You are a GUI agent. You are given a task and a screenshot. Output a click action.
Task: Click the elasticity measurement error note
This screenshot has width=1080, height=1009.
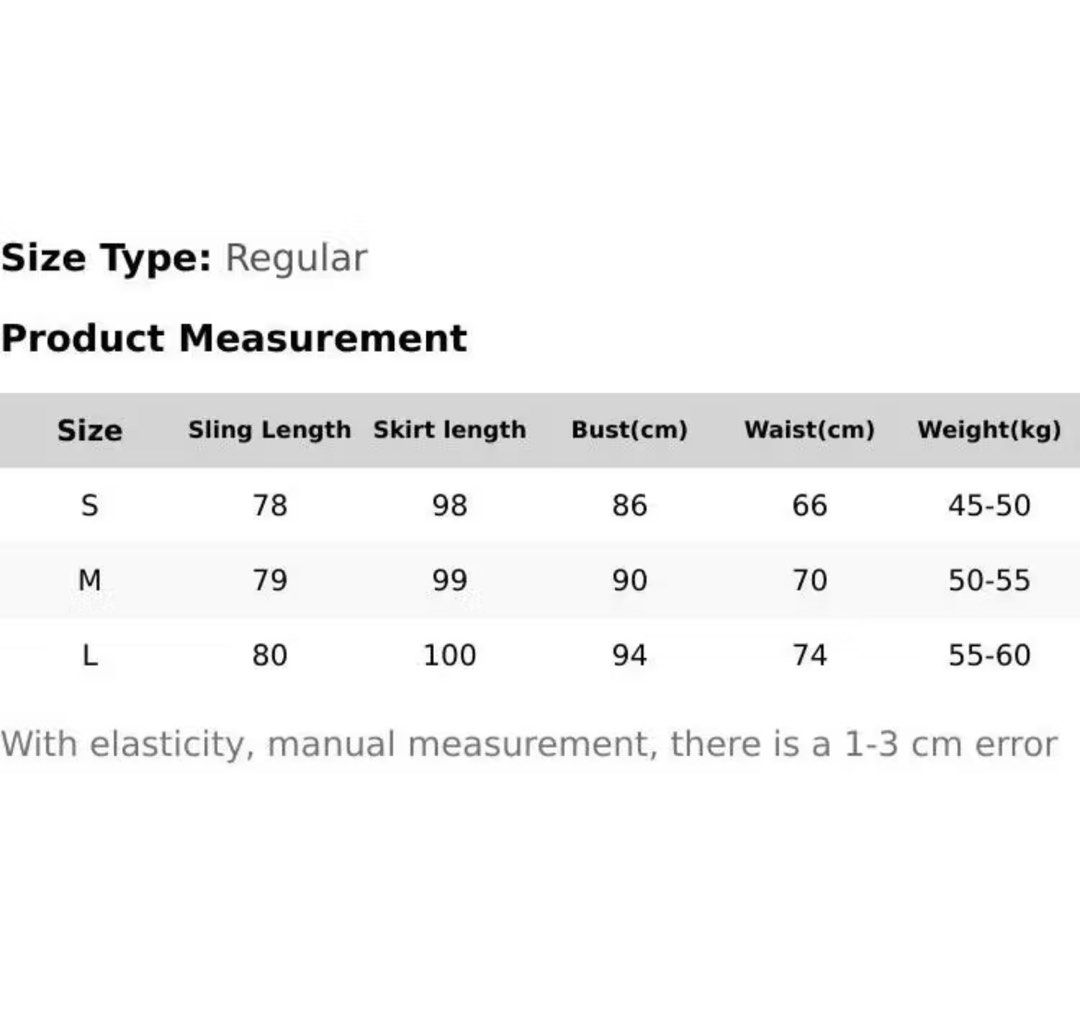pos(529,745)
